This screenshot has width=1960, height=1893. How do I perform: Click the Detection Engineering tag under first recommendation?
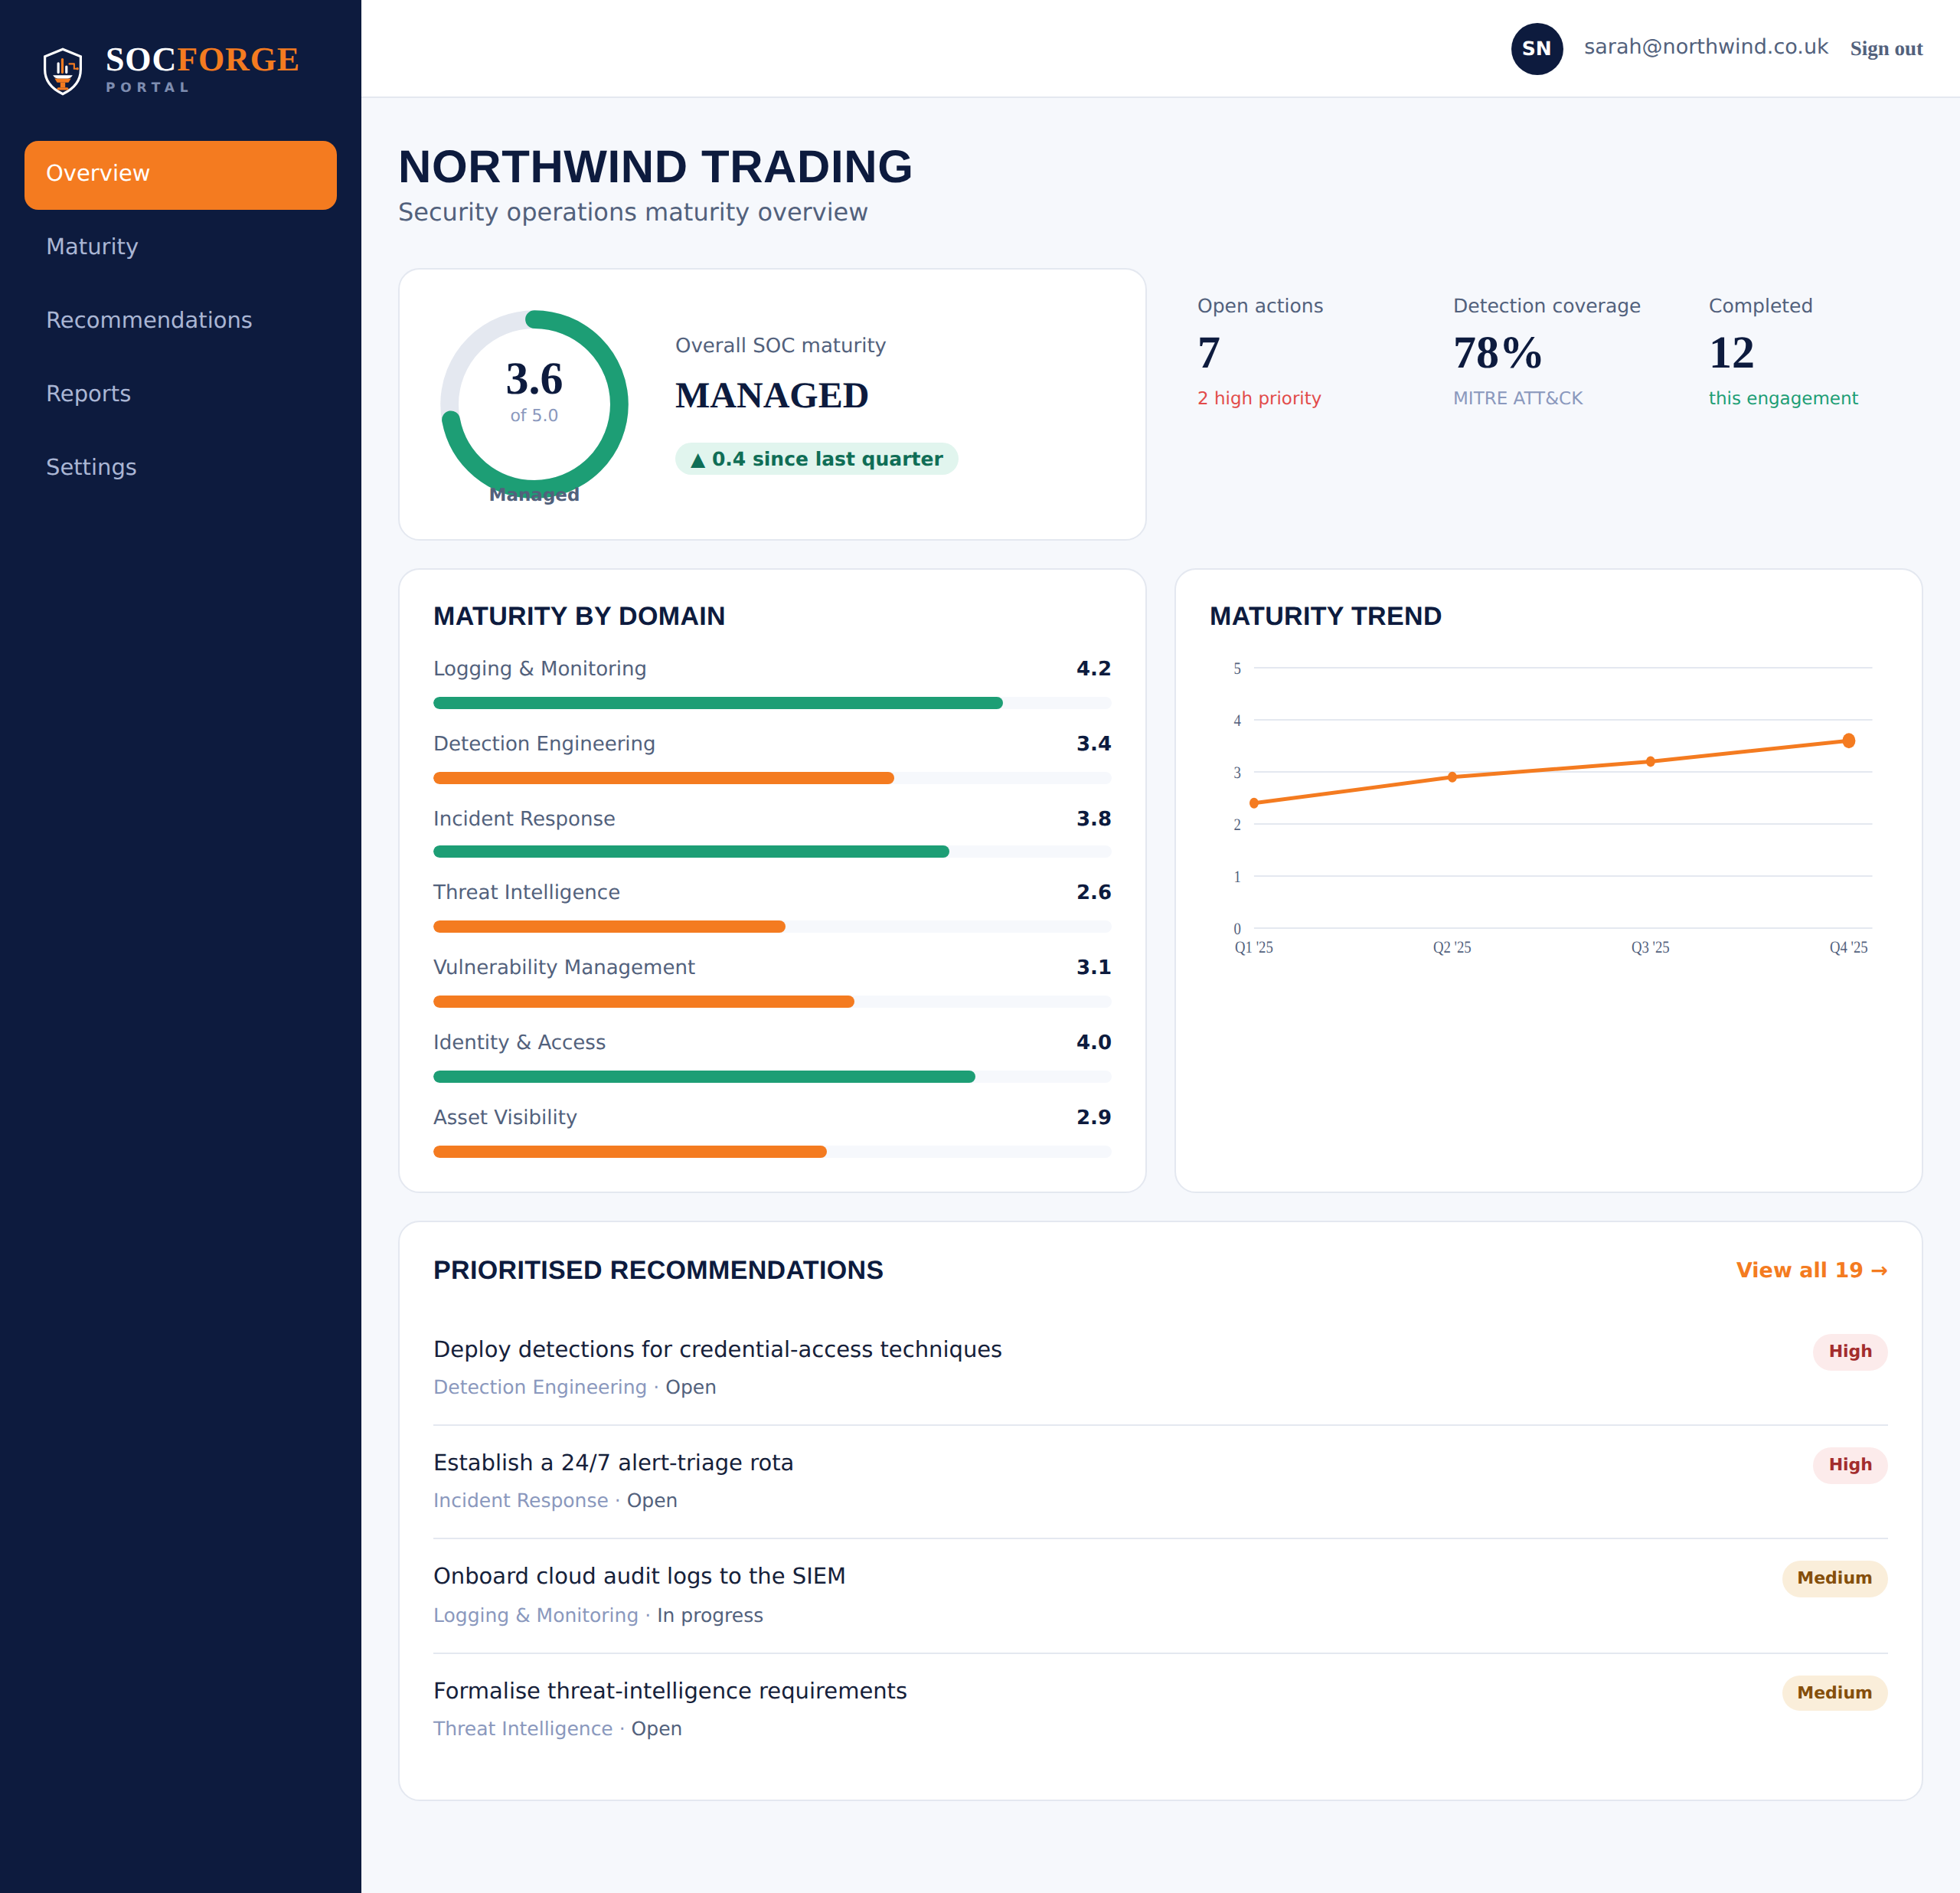540,1387
